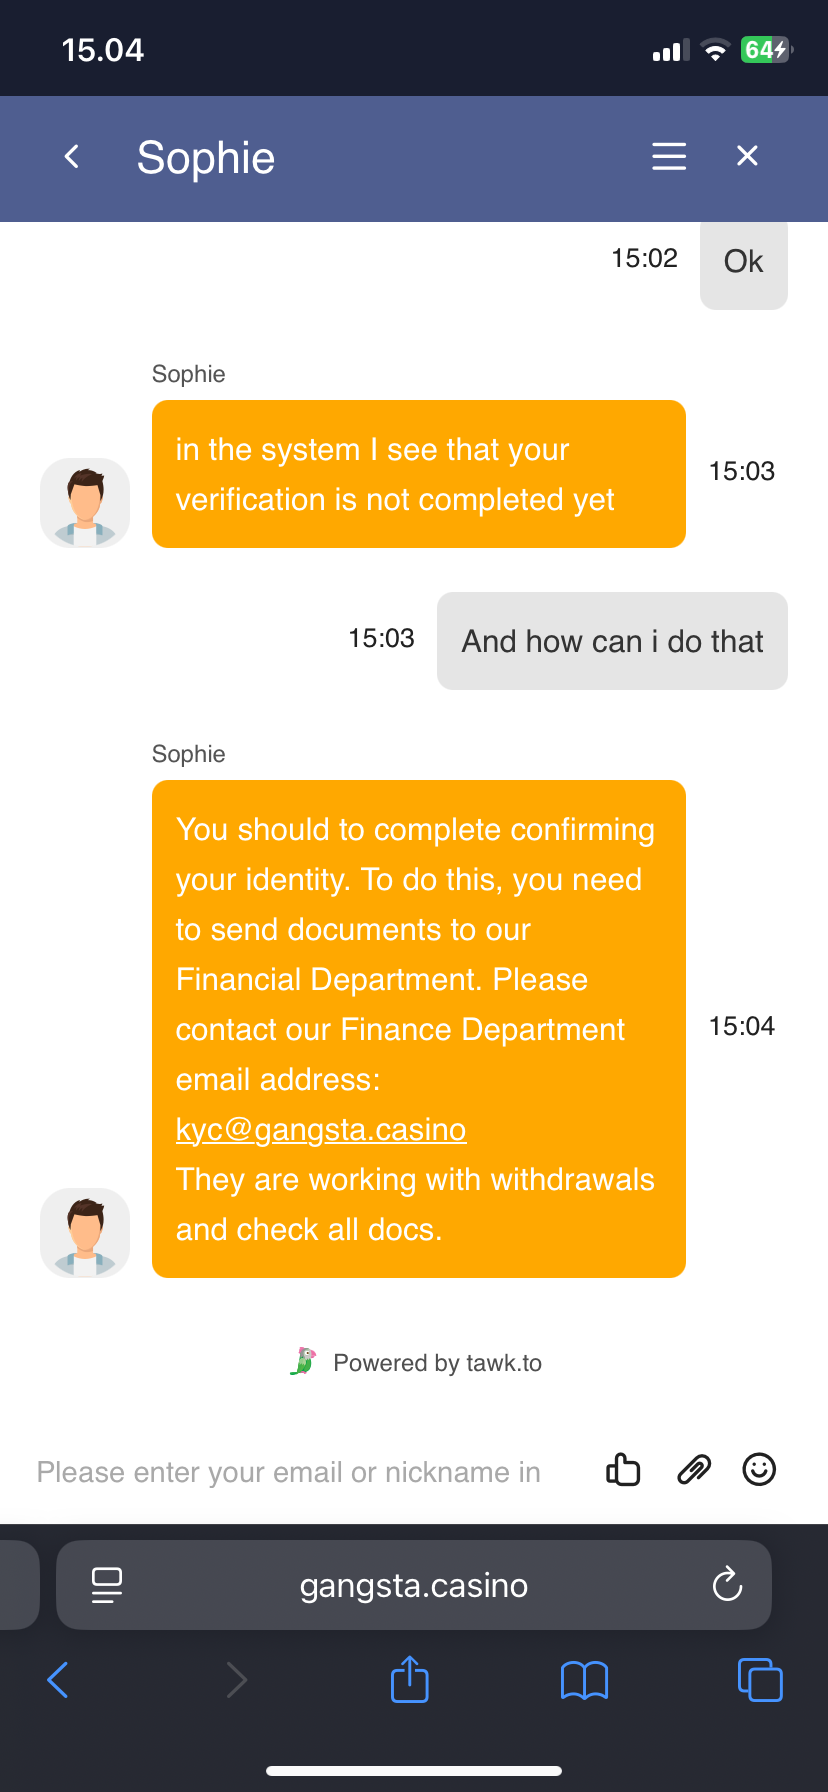This screenshot has height=1792, width=828.
Task: Open Safari bookmarks
Action: (x=585, y=1680)
